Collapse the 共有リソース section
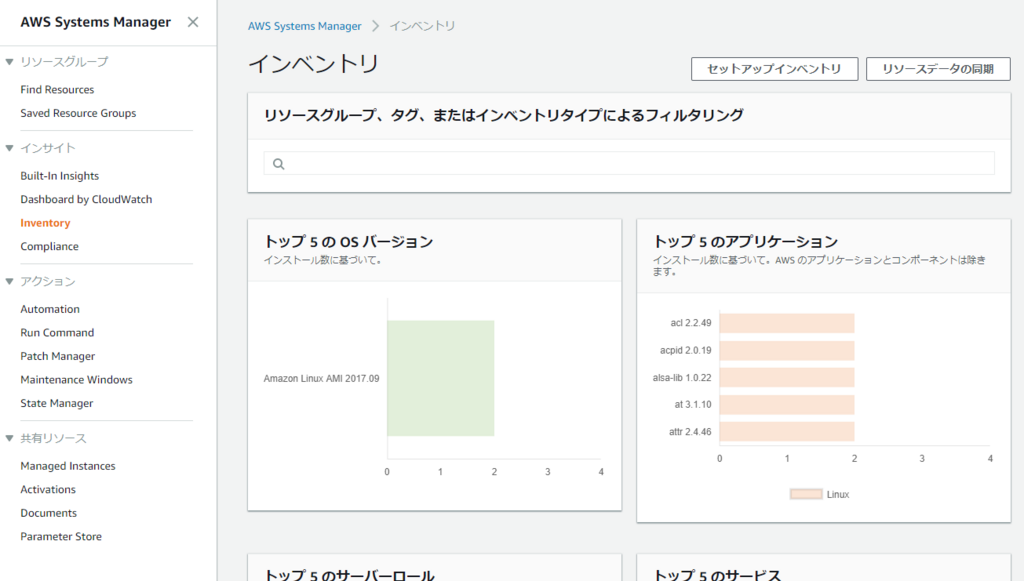This screenshot has height=581, width=1024. [x=9, y=438]
